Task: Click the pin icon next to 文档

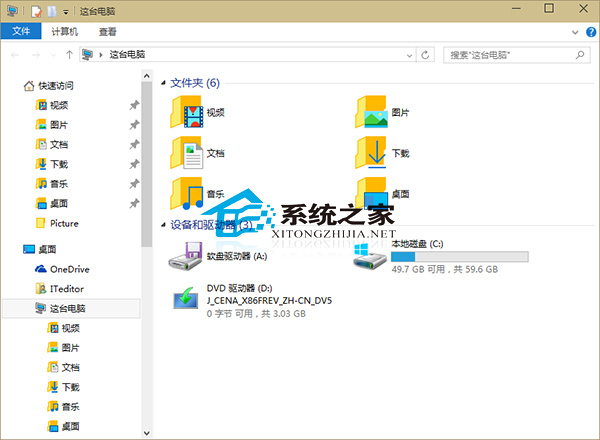Action: 134,144
